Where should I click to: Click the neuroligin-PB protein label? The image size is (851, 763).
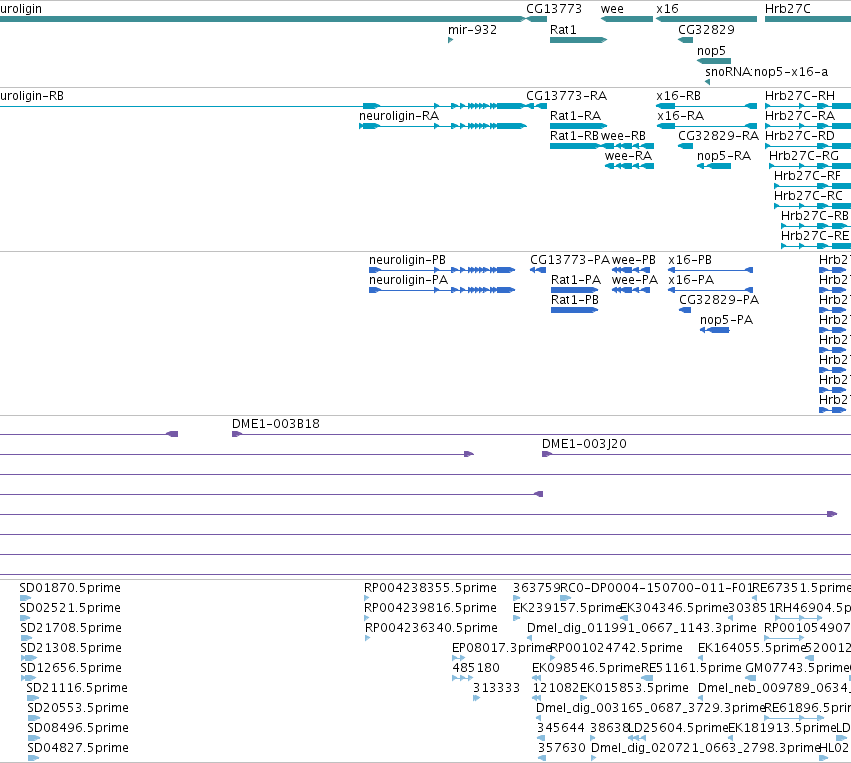407,260
